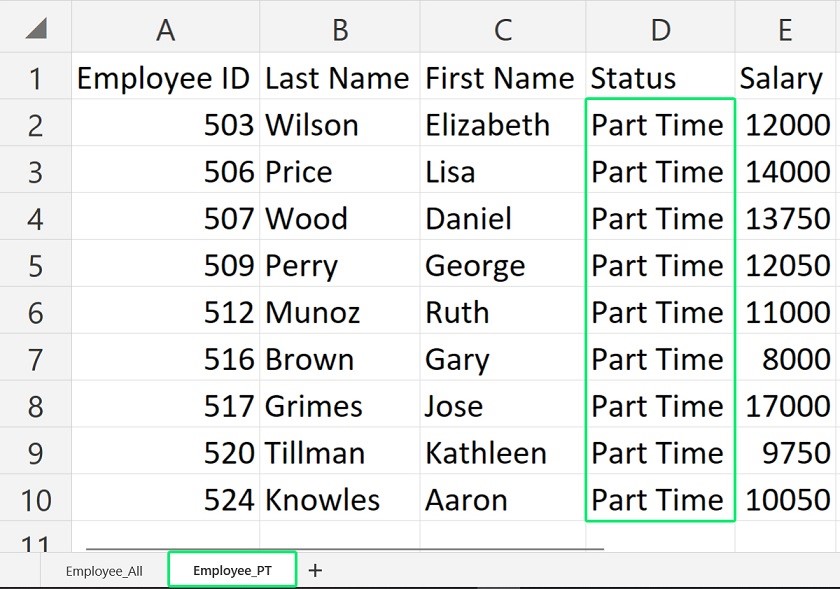Image resolution: width=840 pixels, height=589 pixels.
Task: Click the cell containing Wilson
Action: tap(340, 124)
